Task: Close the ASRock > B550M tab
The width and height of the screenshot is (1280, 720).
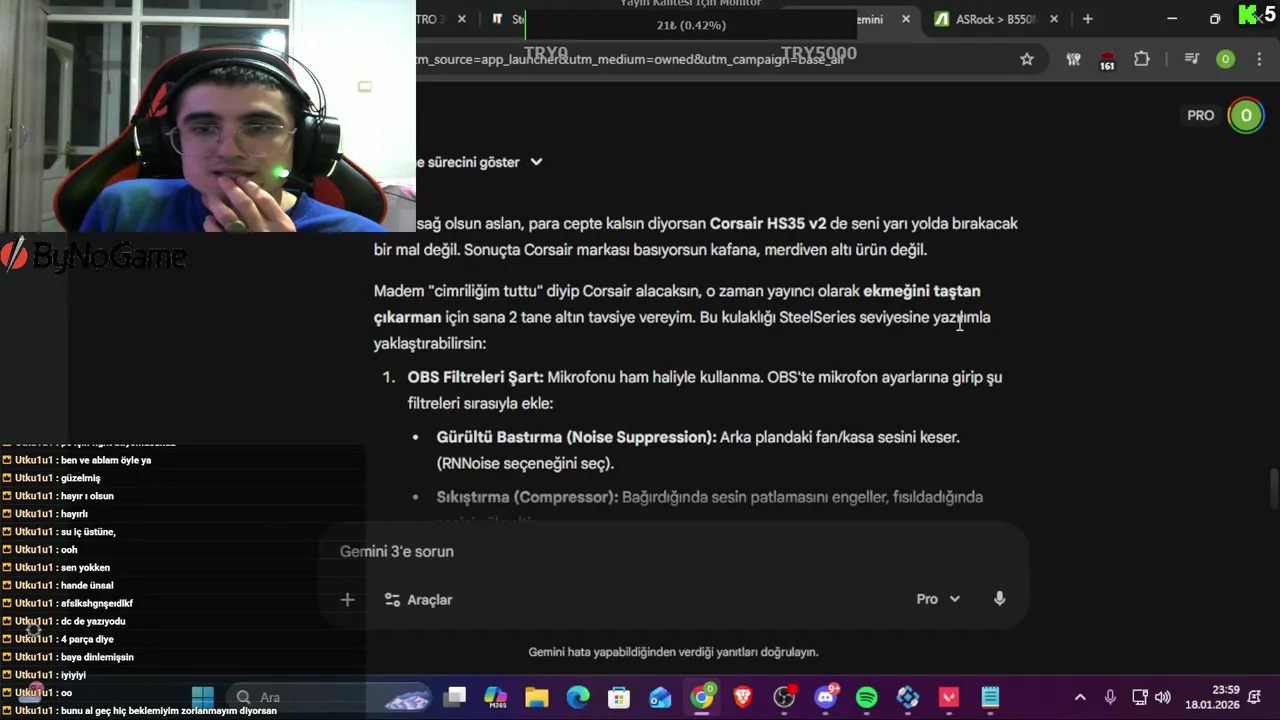Action: [x=1054, y=19]
